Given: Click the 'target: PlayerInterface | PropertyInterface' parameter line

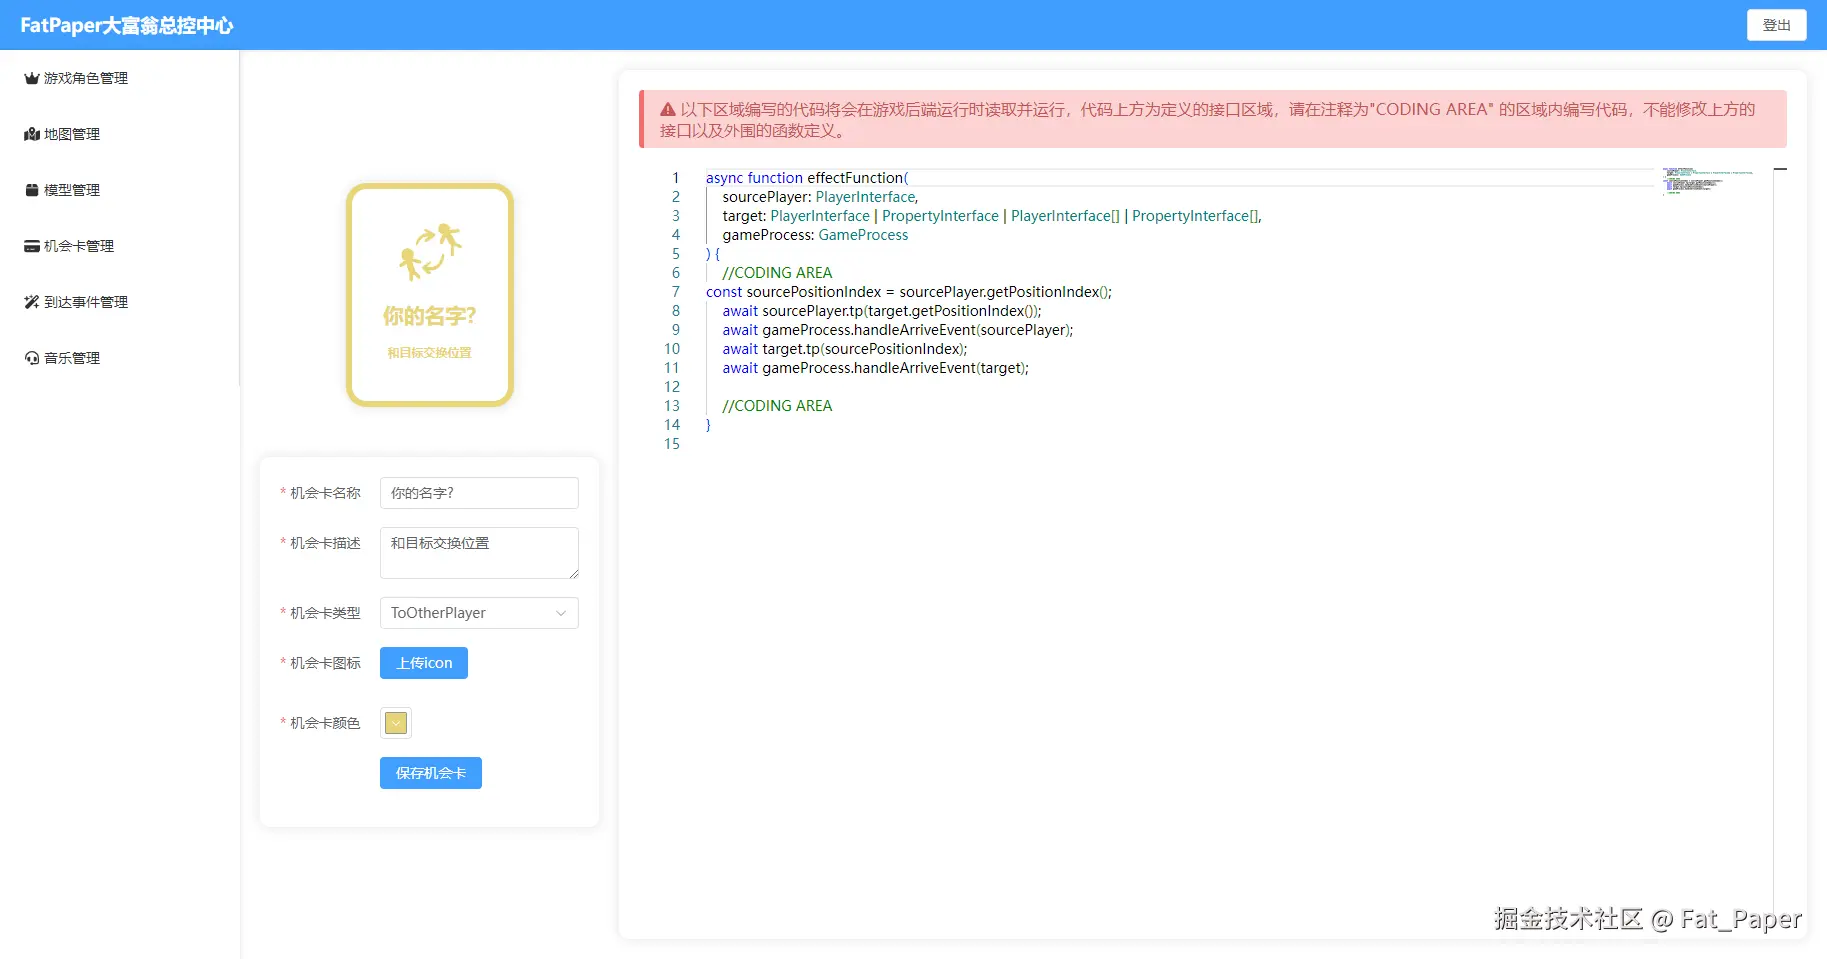Looking at the screenshot, I should pos(992,216).
